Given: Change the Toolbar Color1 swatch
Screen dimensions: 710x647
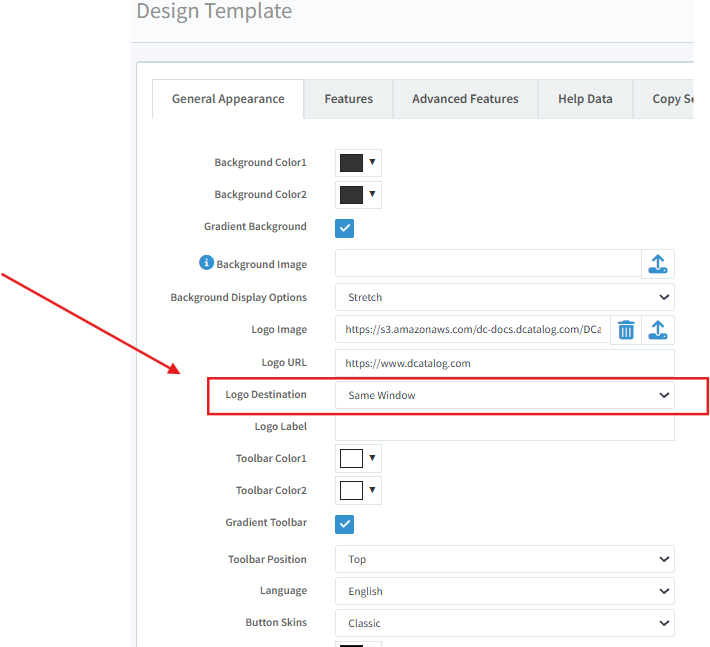Looking at the screenshot, I should tap(357, 459).
